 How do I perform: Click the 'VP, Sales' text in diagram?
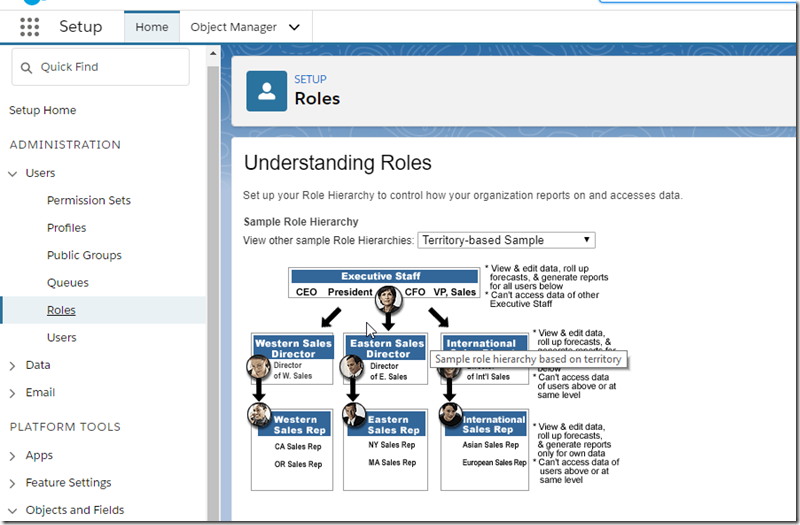(455, 292)
